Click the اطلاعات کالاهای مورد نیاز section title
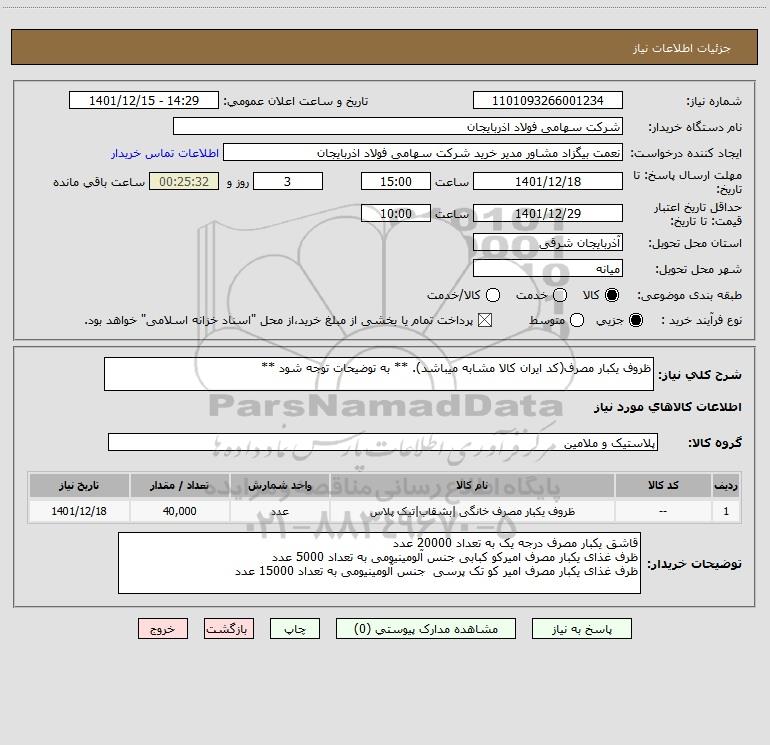This screenshot has width=770, height=745. click(x=668, y=407)
